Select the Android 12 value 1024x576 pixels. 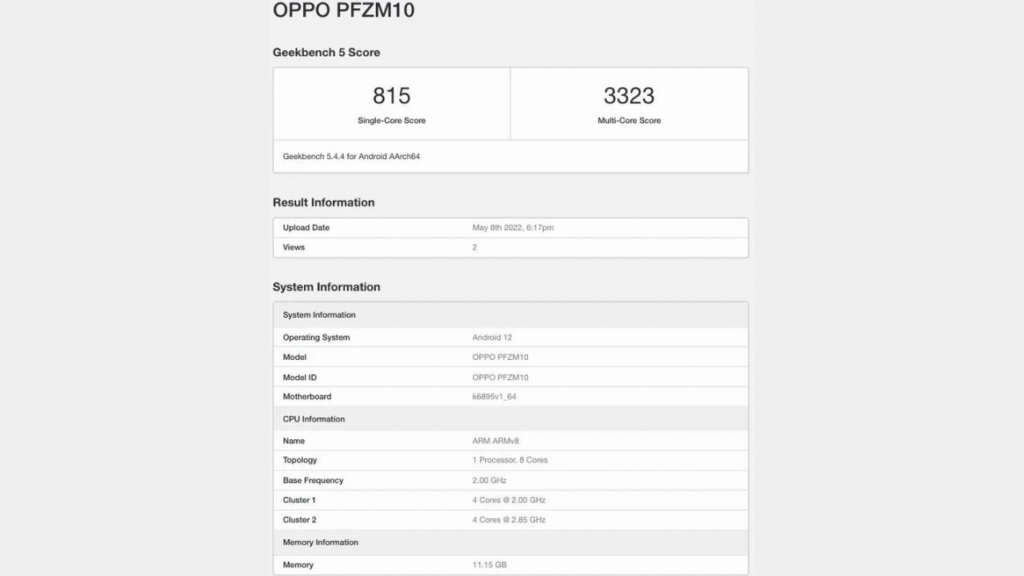coord(492,337)
